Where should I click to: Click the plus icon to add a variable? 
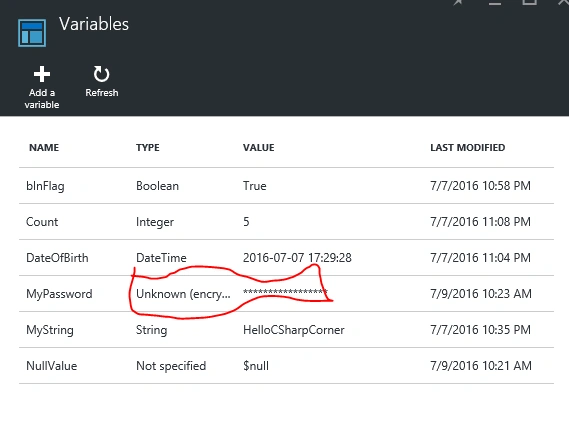[x=42, y=74]
